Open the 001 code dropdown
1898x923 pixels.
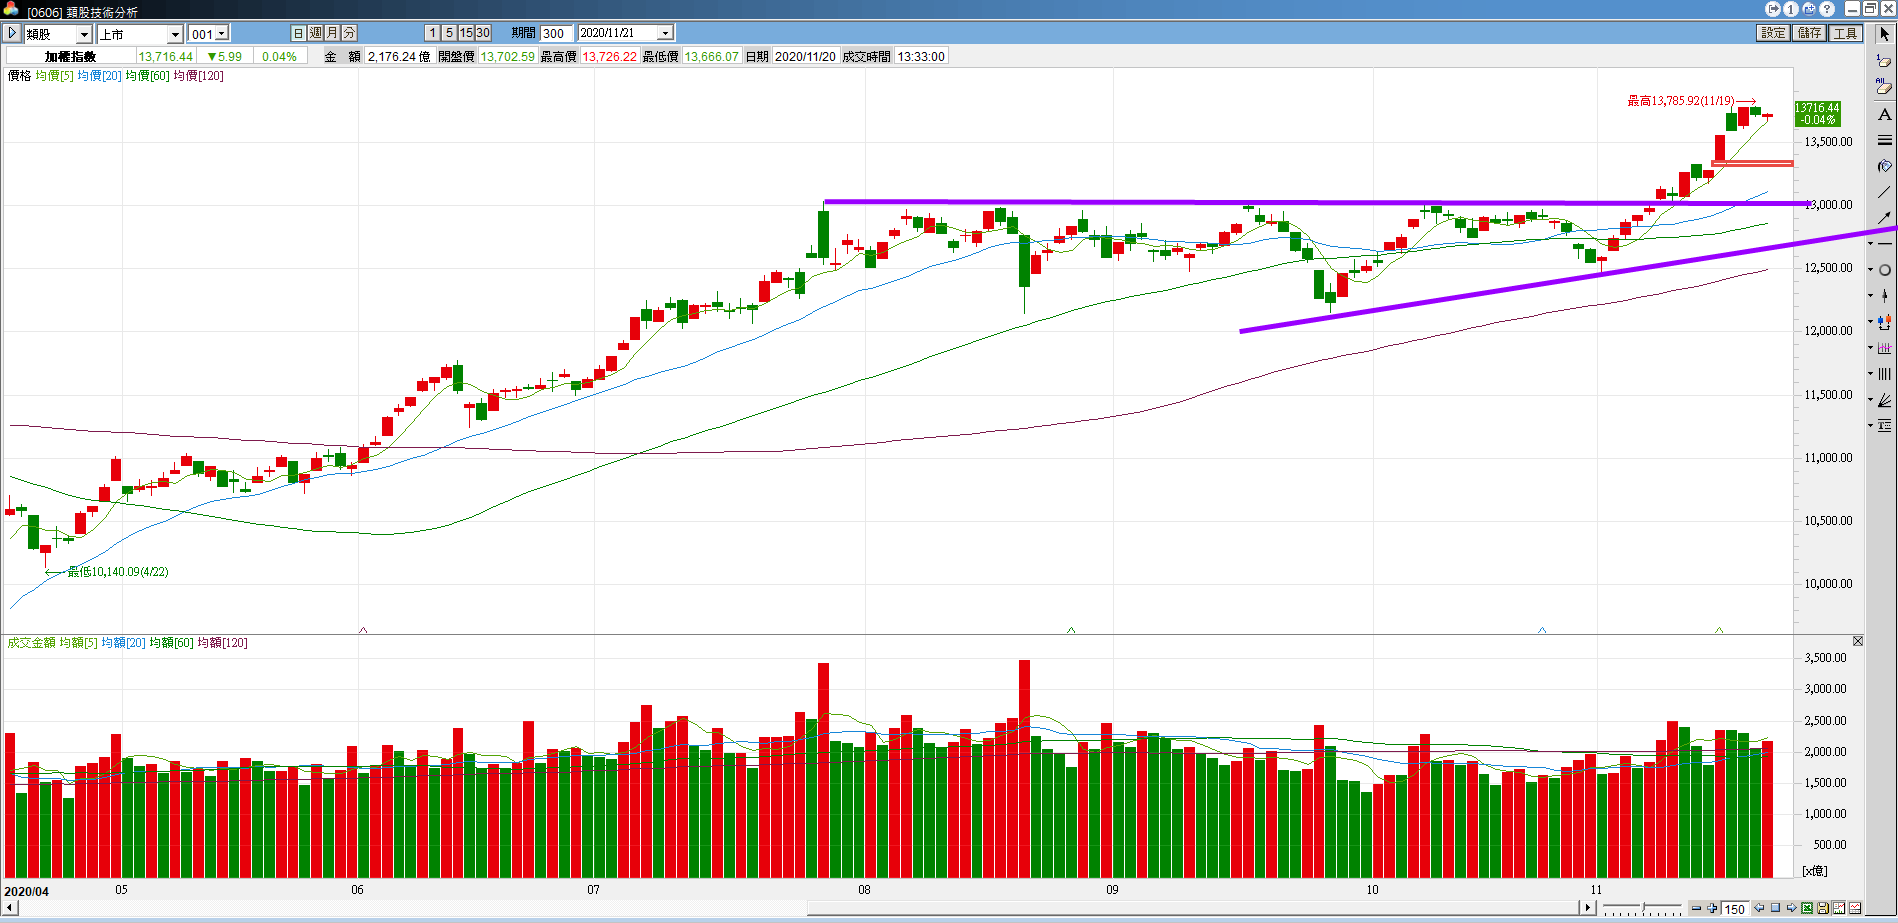(x=222, y=34)
